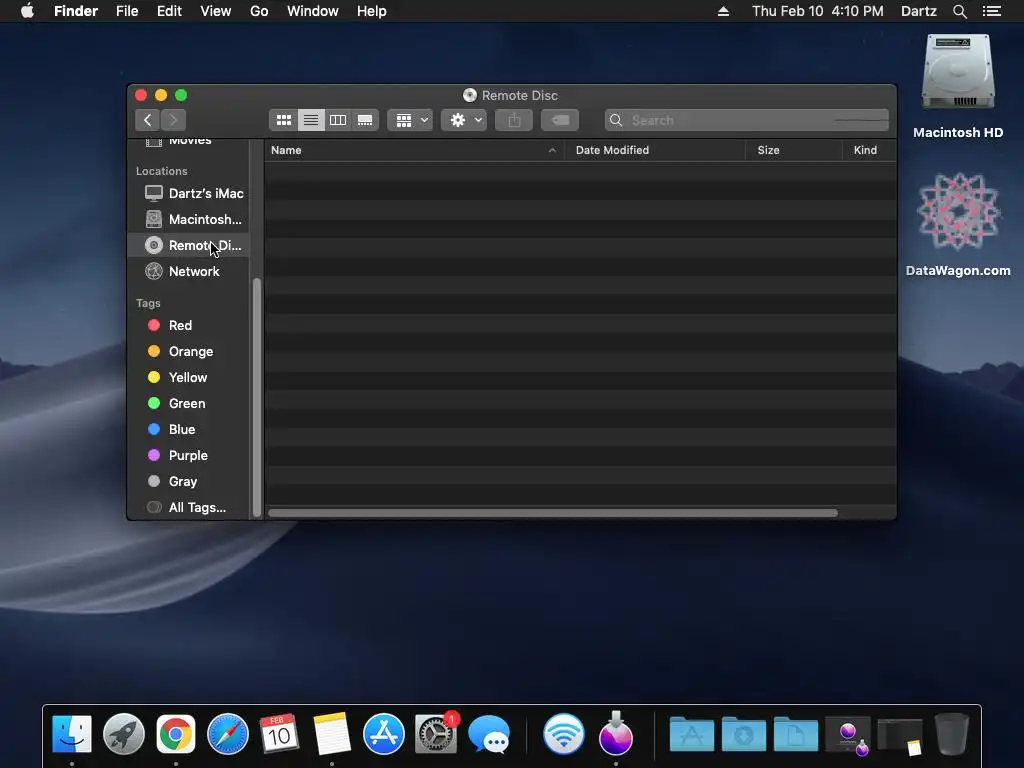The height and width of the screenshot is (768, 1024).
Task: Open the Downloads folder in Dock
Action: tap(744, 734)
